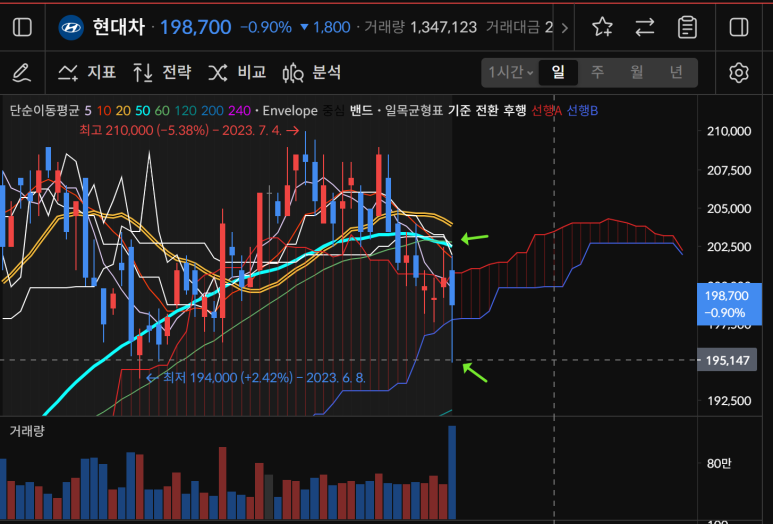Add stock to favorites star icon
The width and height of the screenshot is (773, 524).
click(602, 27)
